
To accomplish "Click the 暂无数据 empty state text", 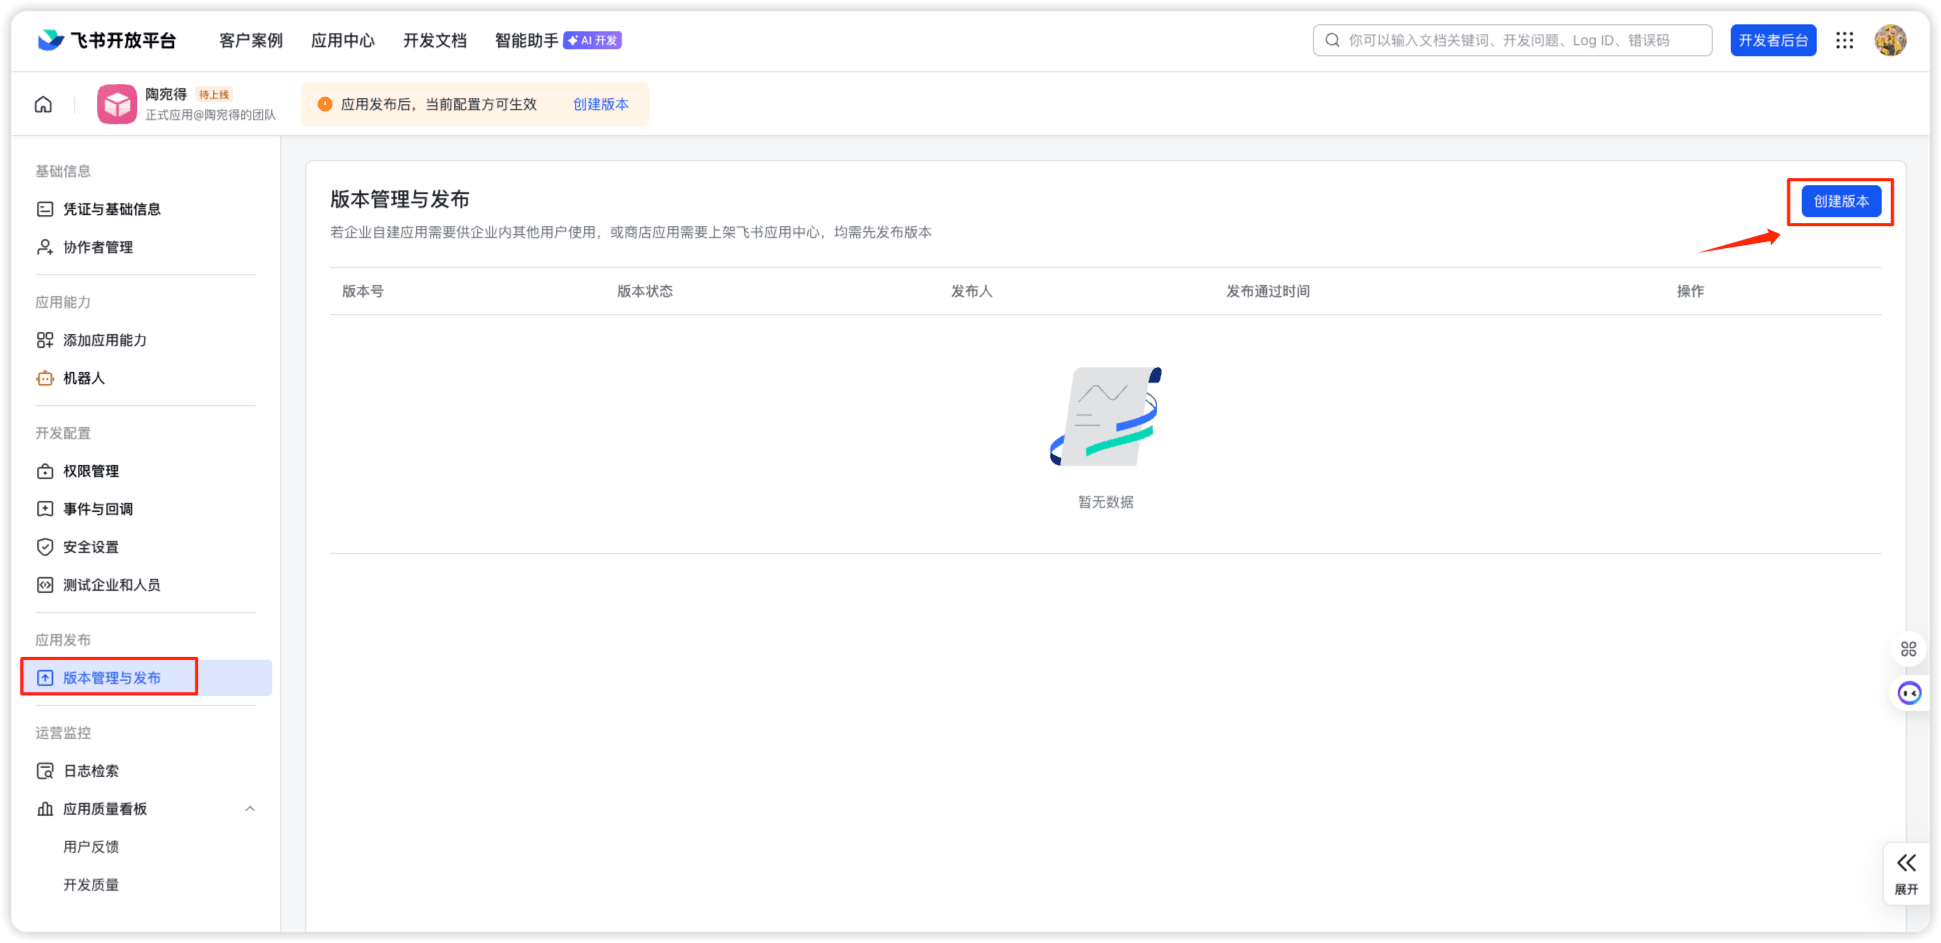I will coord(1106,502).
